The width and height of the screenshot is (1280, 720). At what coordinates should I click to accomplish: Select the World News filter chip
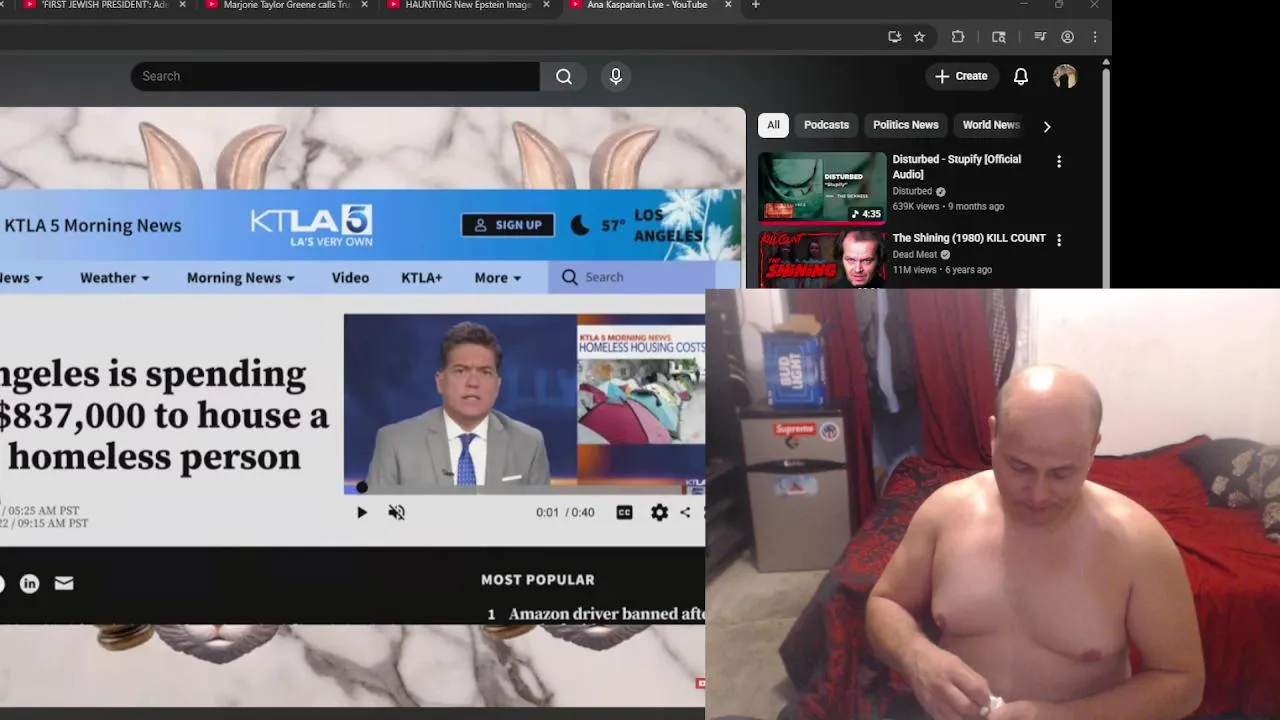coord(990,125)
